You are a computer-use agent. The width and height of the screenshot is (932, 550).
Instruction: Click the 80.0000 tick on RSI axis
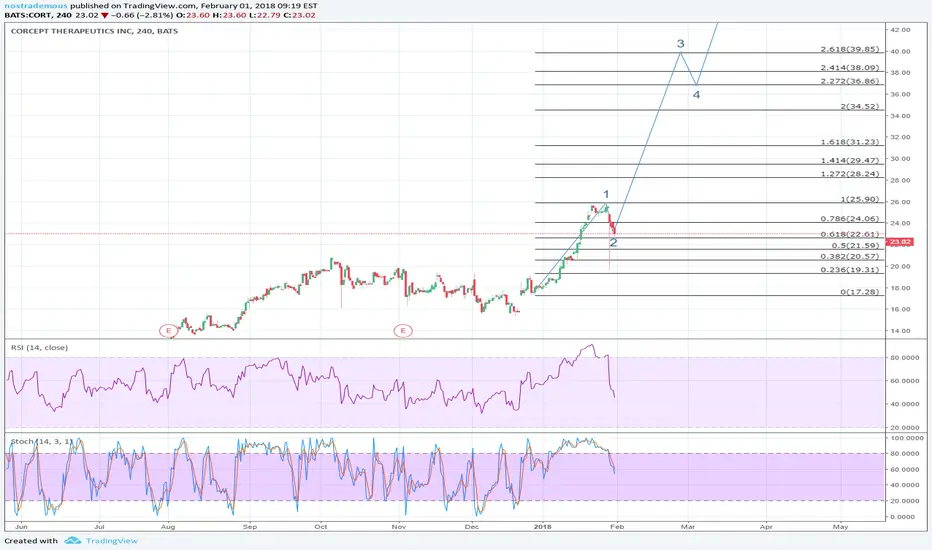(905, 358)
